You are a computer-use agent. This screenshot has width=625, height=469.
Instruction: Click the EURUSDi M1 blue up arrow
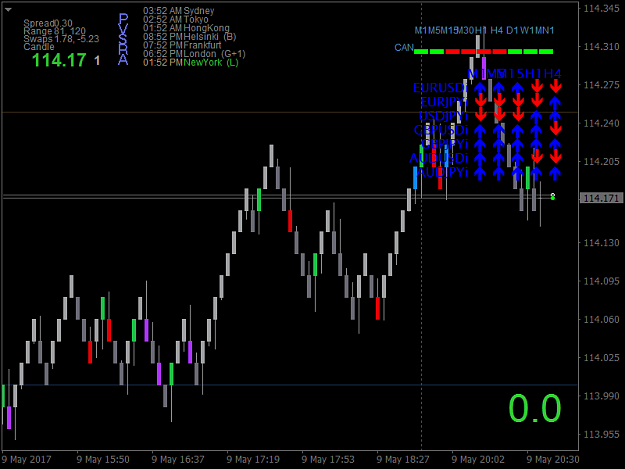pos(480,88)
